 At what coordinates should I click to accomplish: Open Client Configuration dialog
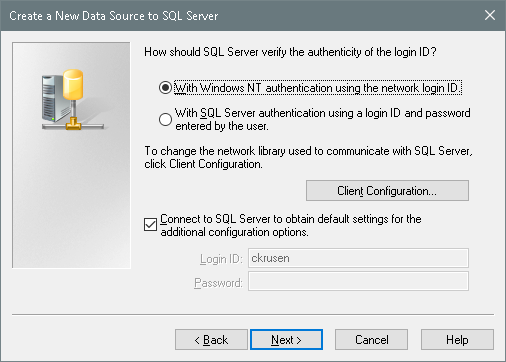click(x=387, y=191)
